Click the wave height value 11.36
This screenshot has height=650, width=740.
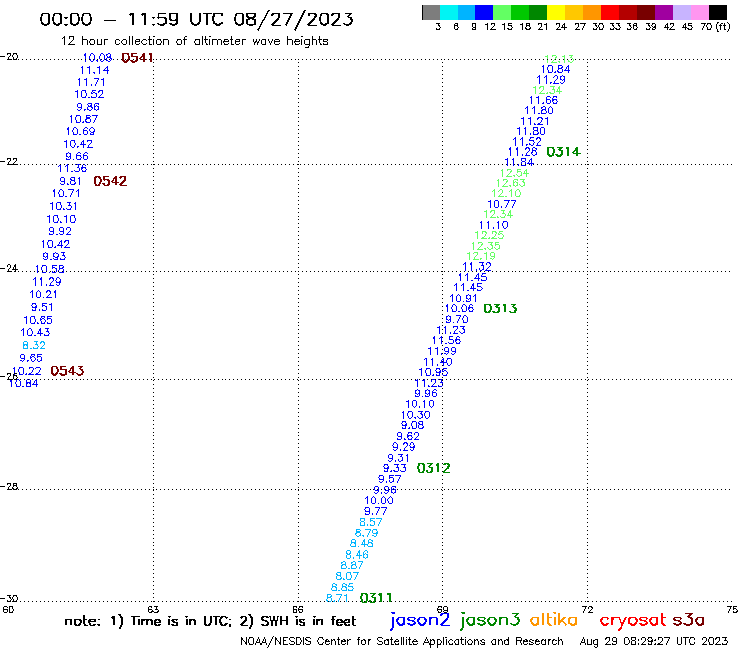pos(72,169)
